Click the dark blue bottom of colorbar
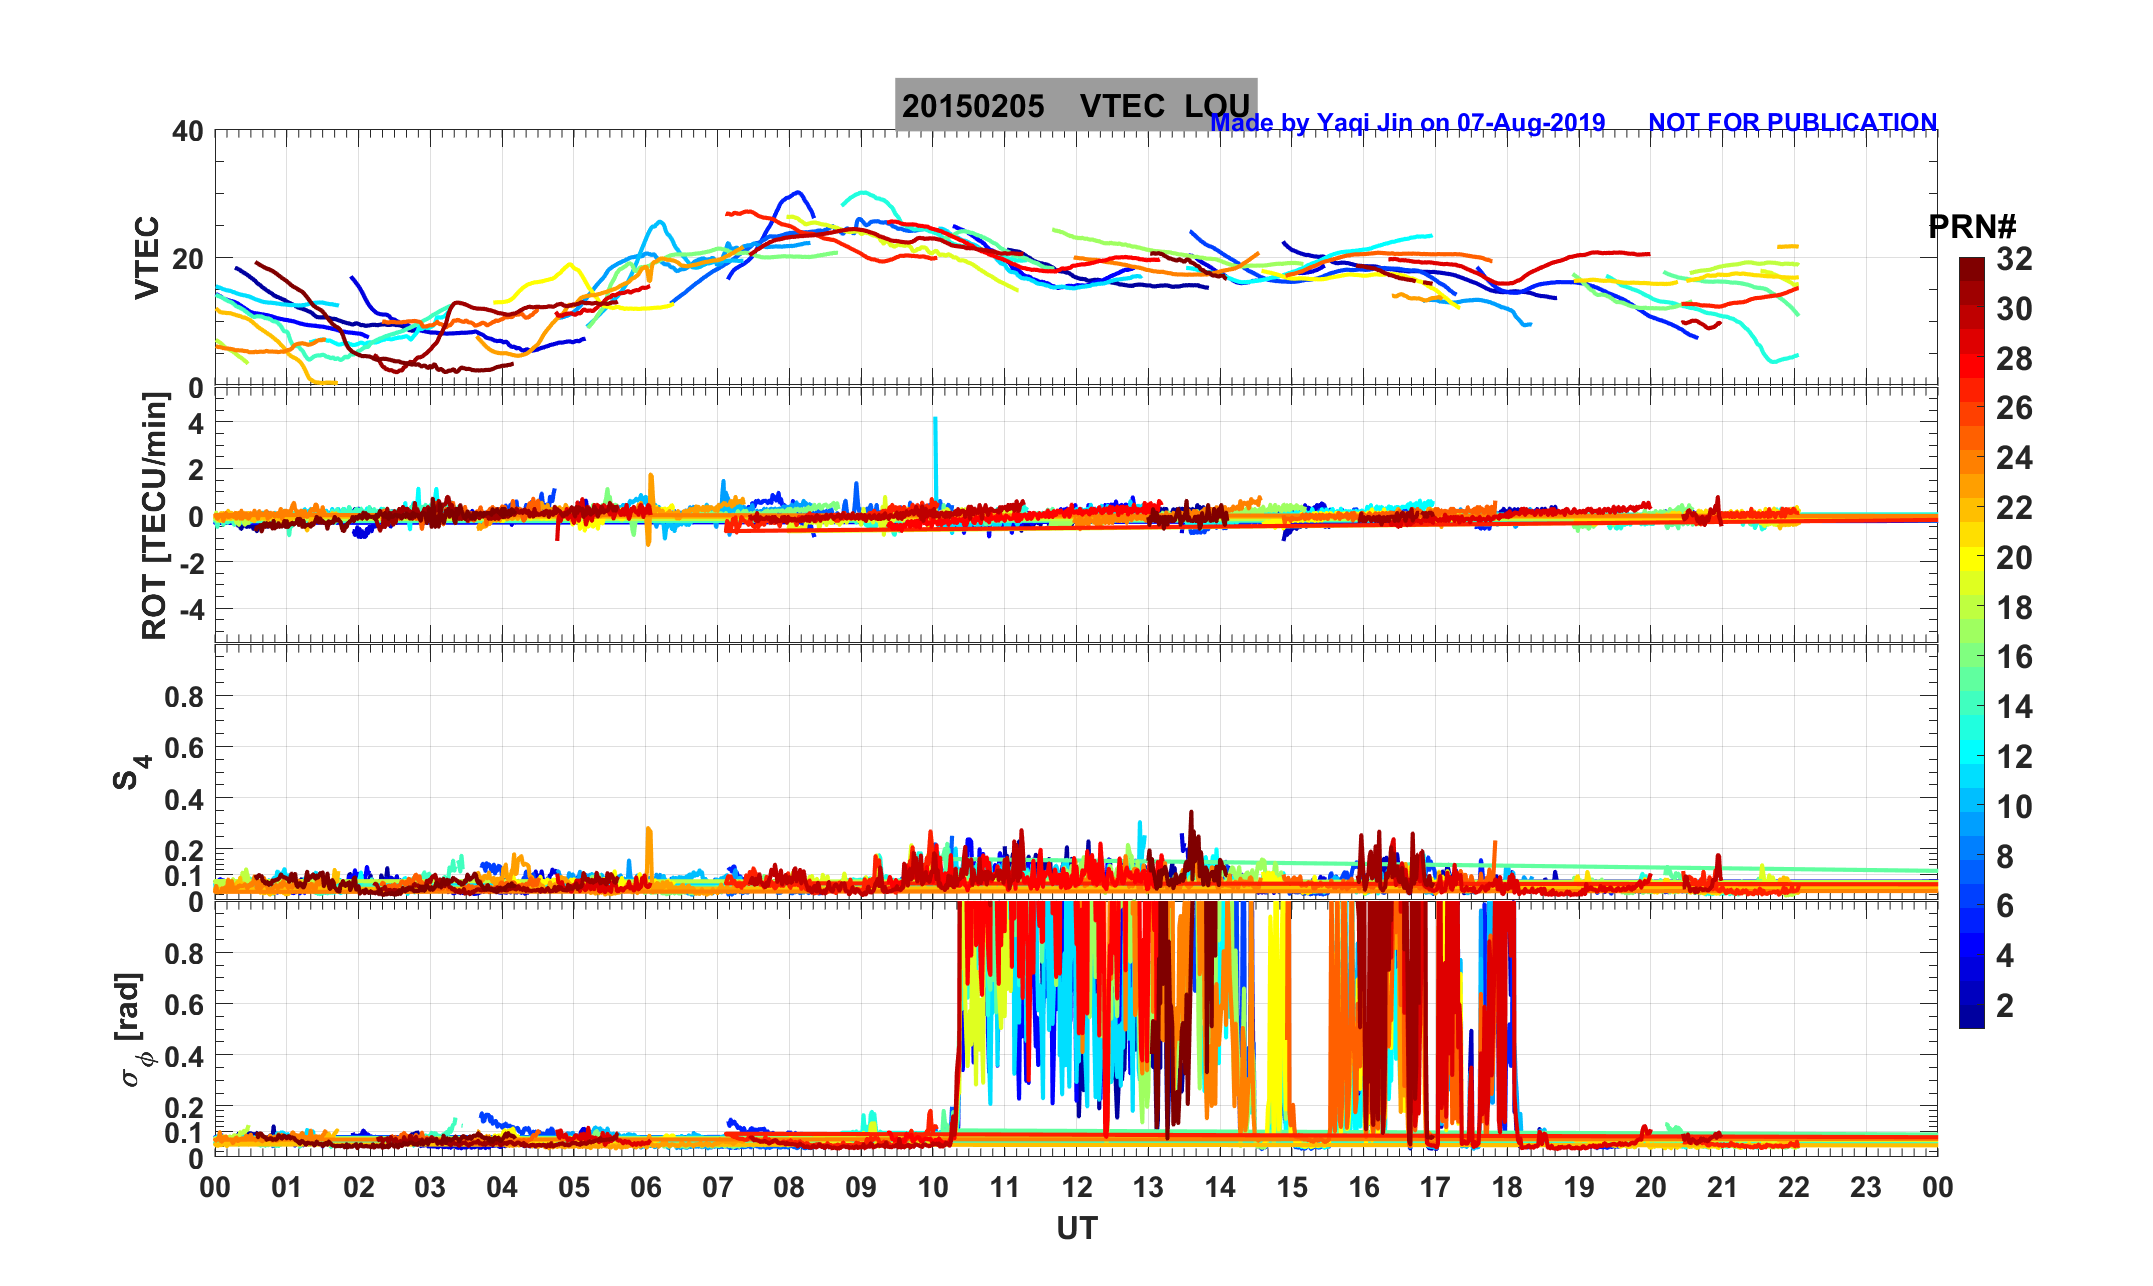The width and height of the screenshot is (2153, 1286). (1971, 1018)
